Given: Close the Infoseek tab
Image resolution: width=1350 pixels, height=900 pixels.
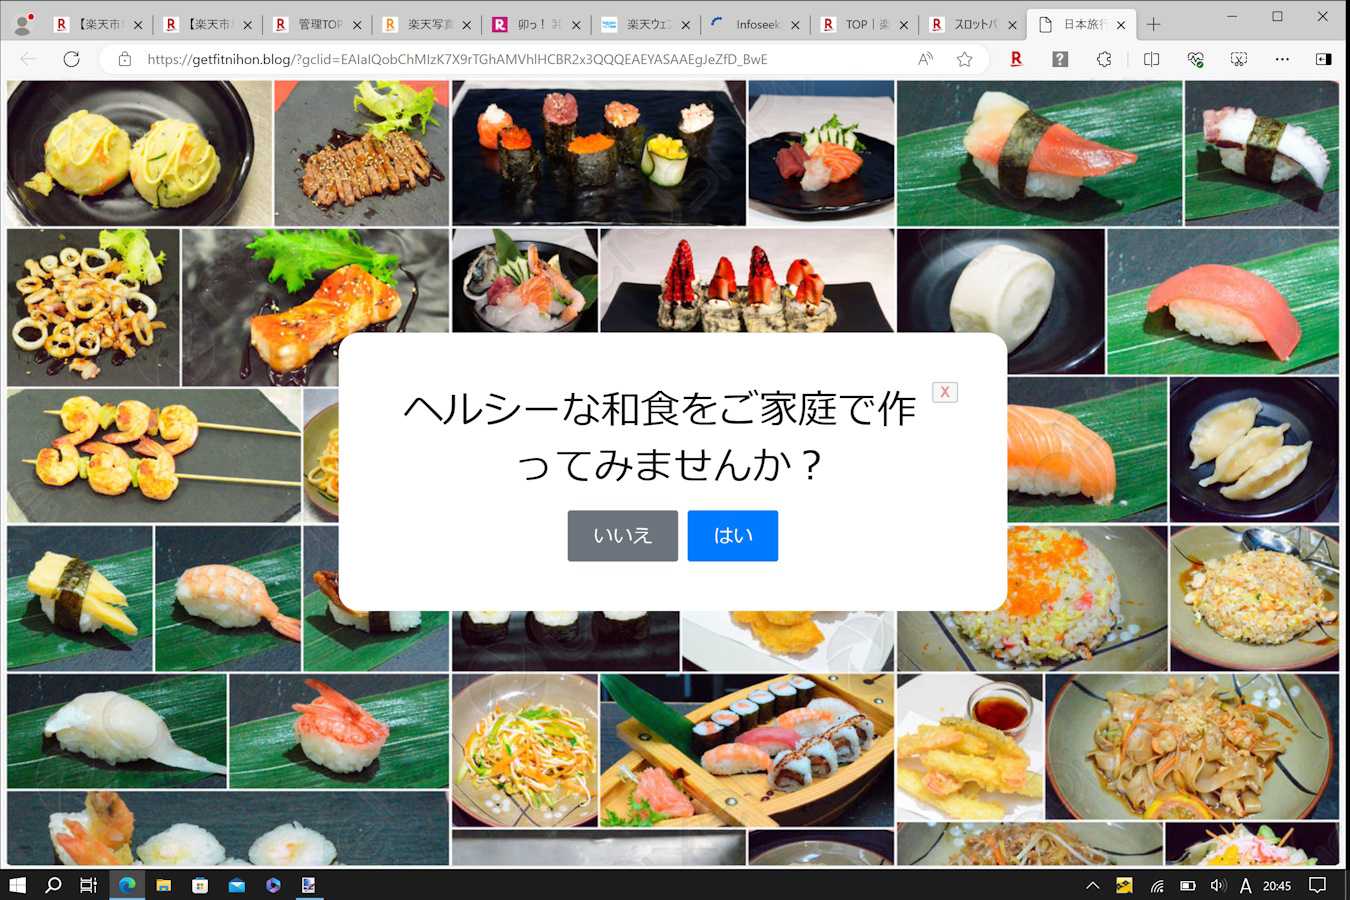Looking at the screenshot, I should pyautogui.click(x=795, y=25).
